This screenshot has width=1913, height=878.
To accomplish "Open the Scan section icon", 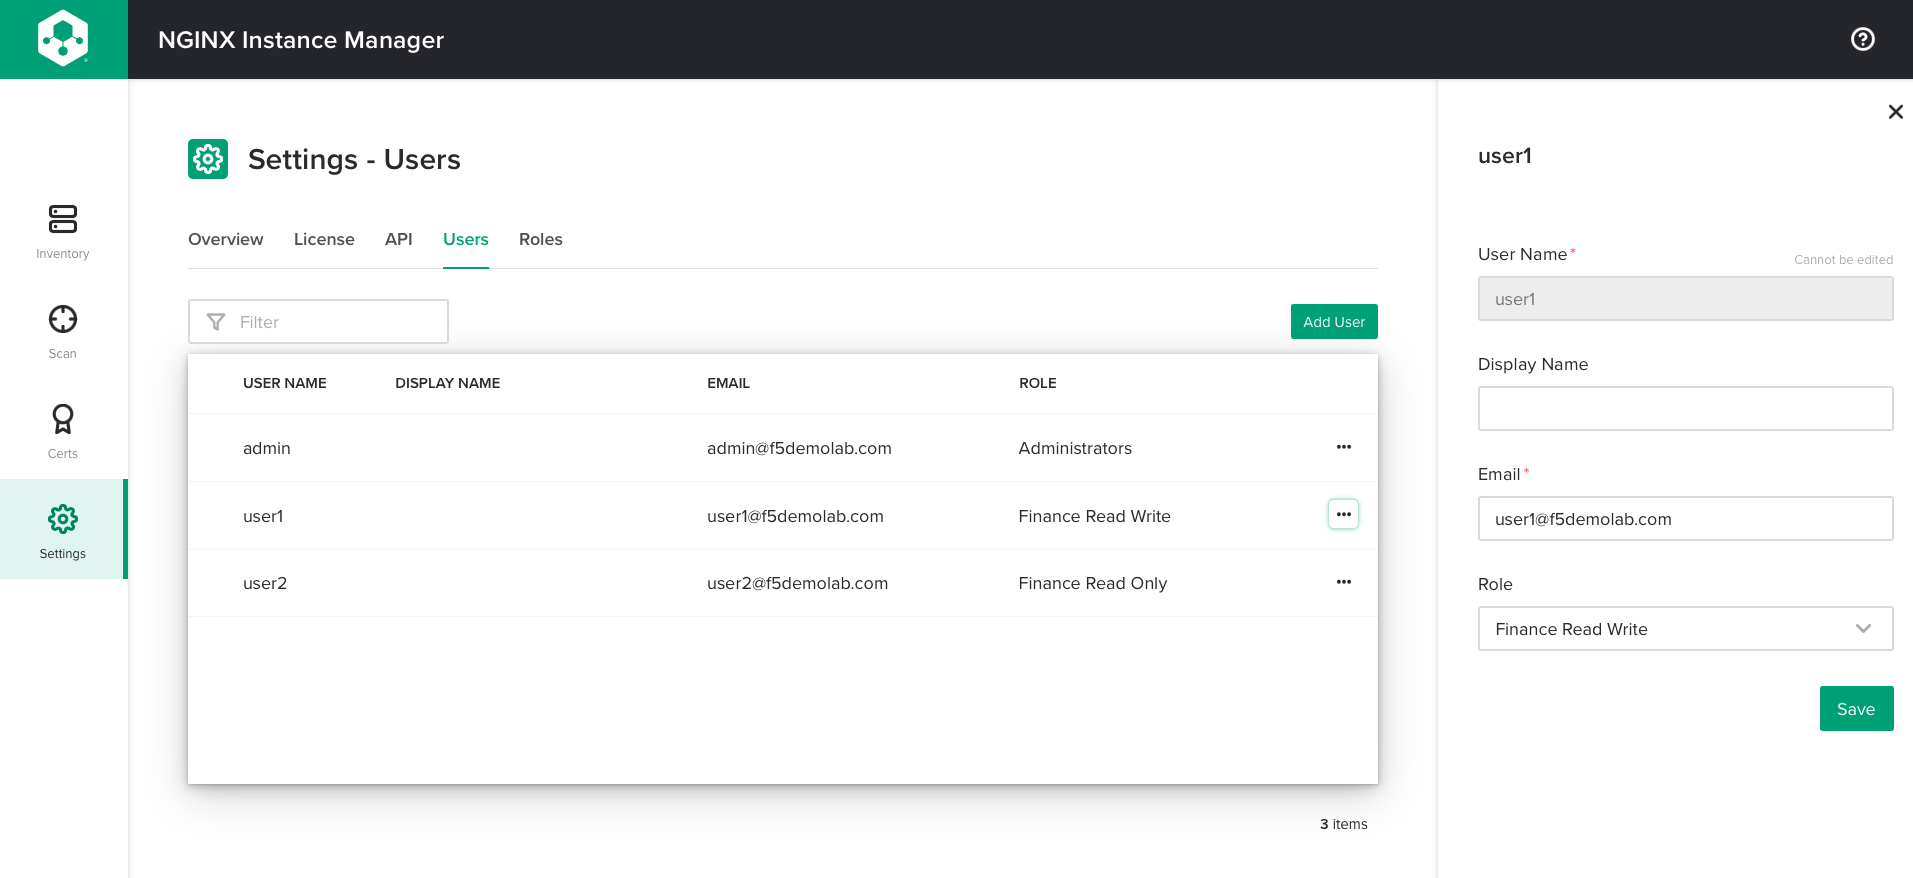I will [63, 319].
